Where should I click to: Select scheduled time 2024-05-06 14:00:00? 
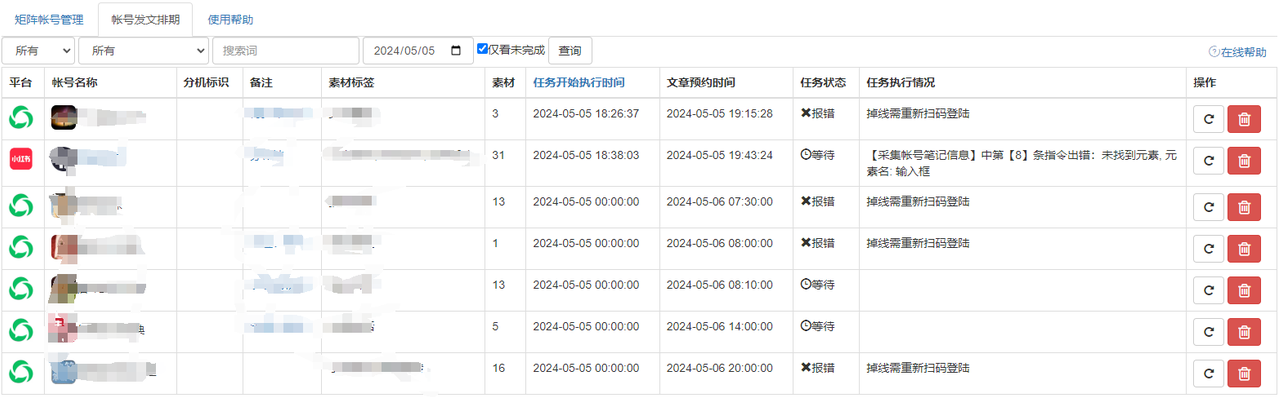pyautogui.click(x=719, y=326)
